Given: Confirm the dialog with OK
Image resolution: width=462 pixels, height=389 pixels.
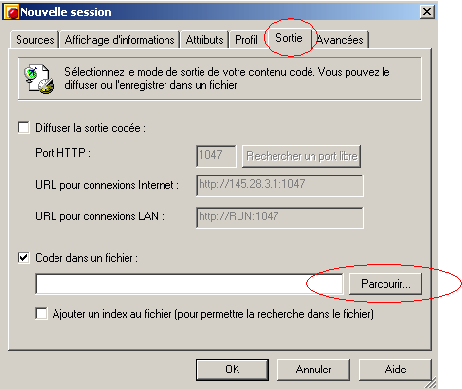Looking at the screenshot, I should 232,369.
